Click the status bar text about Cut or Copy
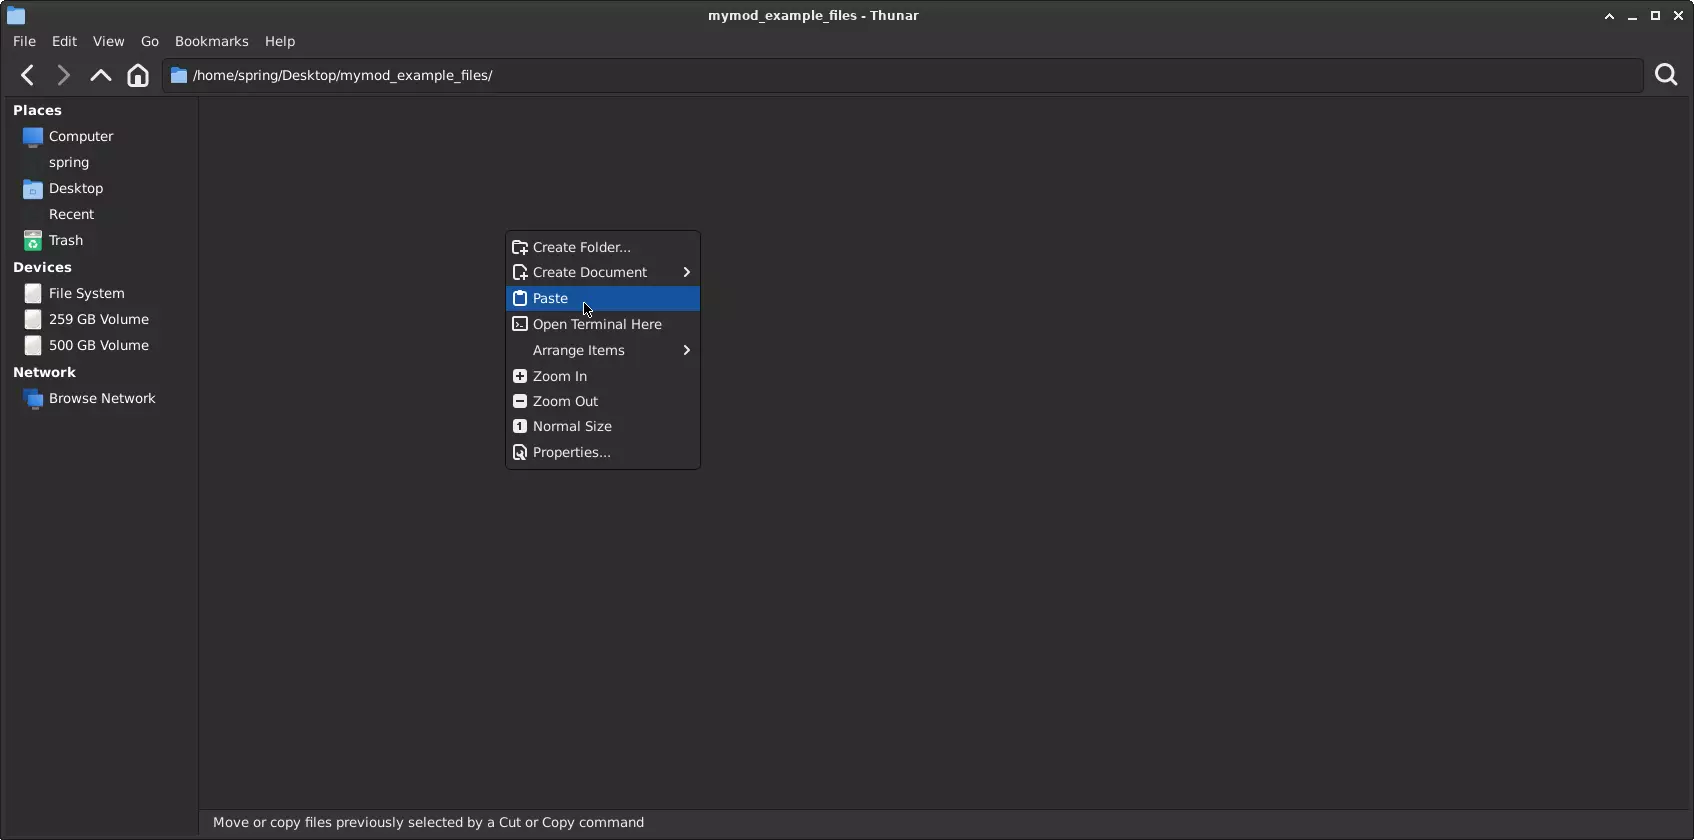This screenshot has height=840, width=1694. (428, 822)
